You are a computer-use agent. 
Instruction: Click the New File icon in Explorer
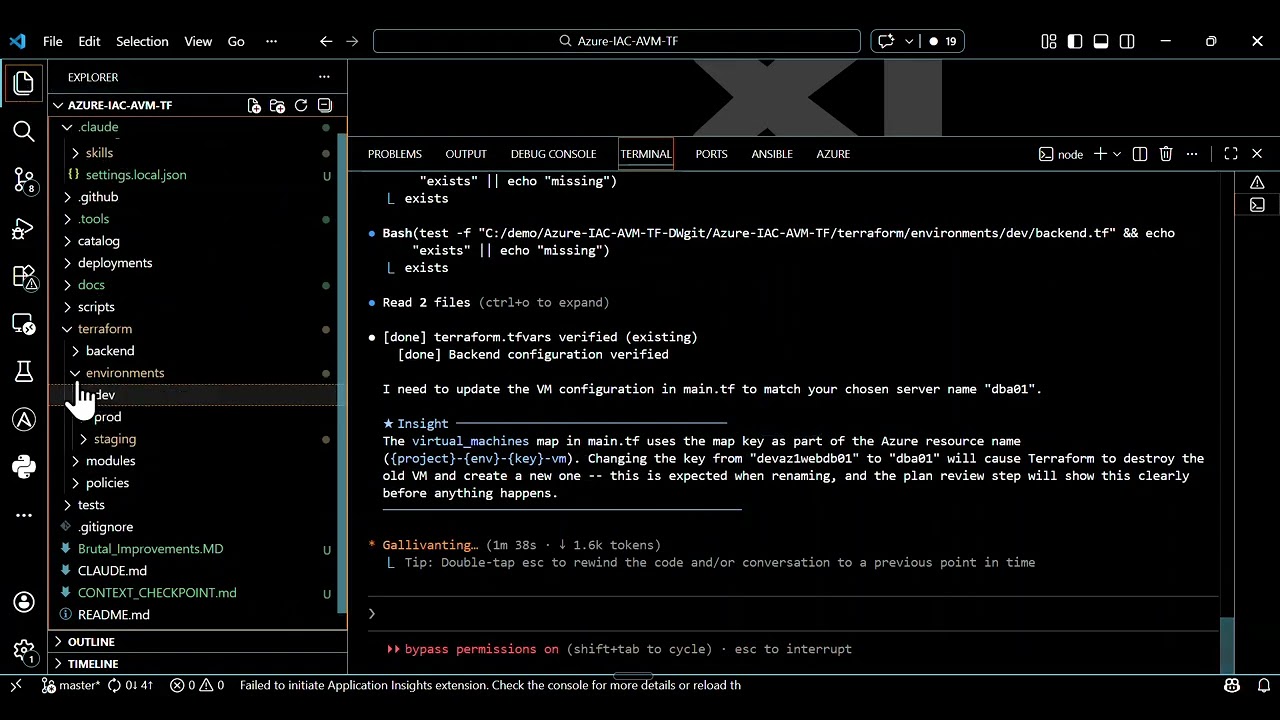(254, 105)
